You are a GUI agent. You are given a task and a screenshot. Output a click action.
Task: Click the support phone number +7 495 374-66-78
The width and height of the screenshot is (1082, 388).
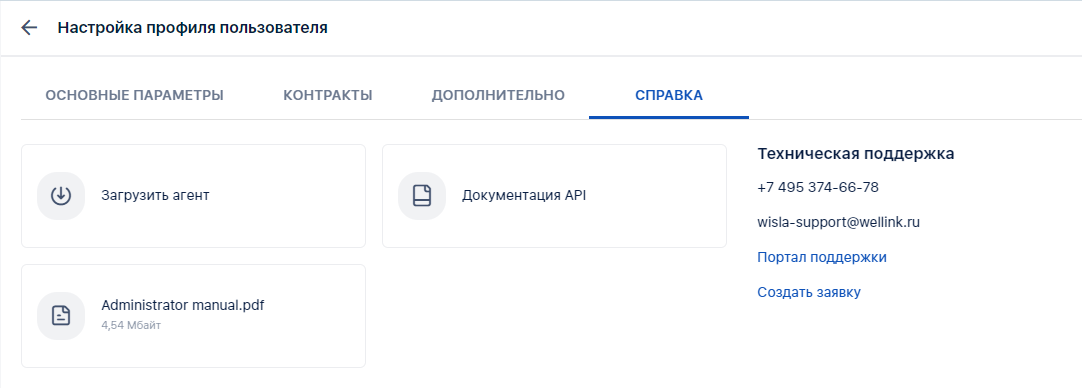click(x=818, y=188)
